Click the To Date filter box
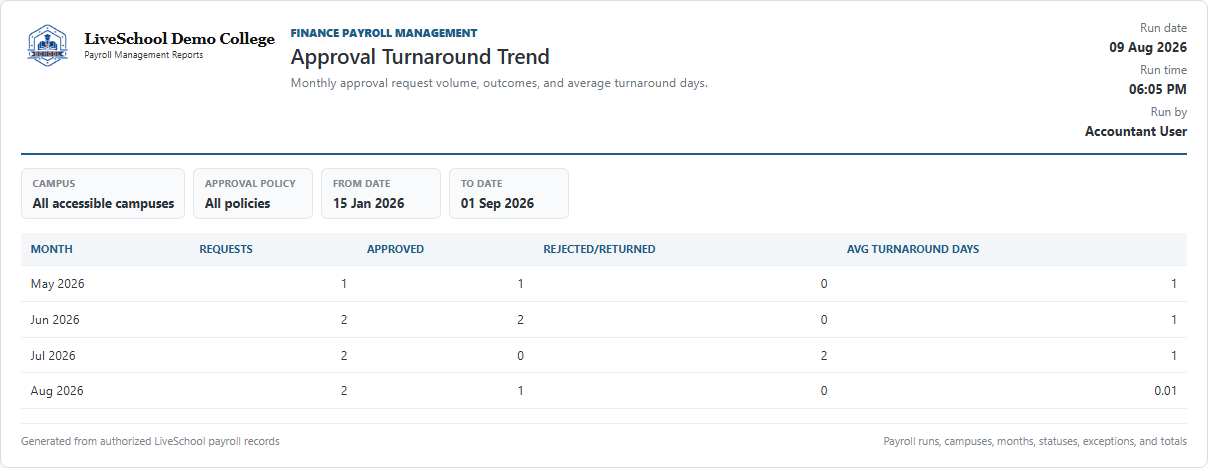 (x=509, y=194)
